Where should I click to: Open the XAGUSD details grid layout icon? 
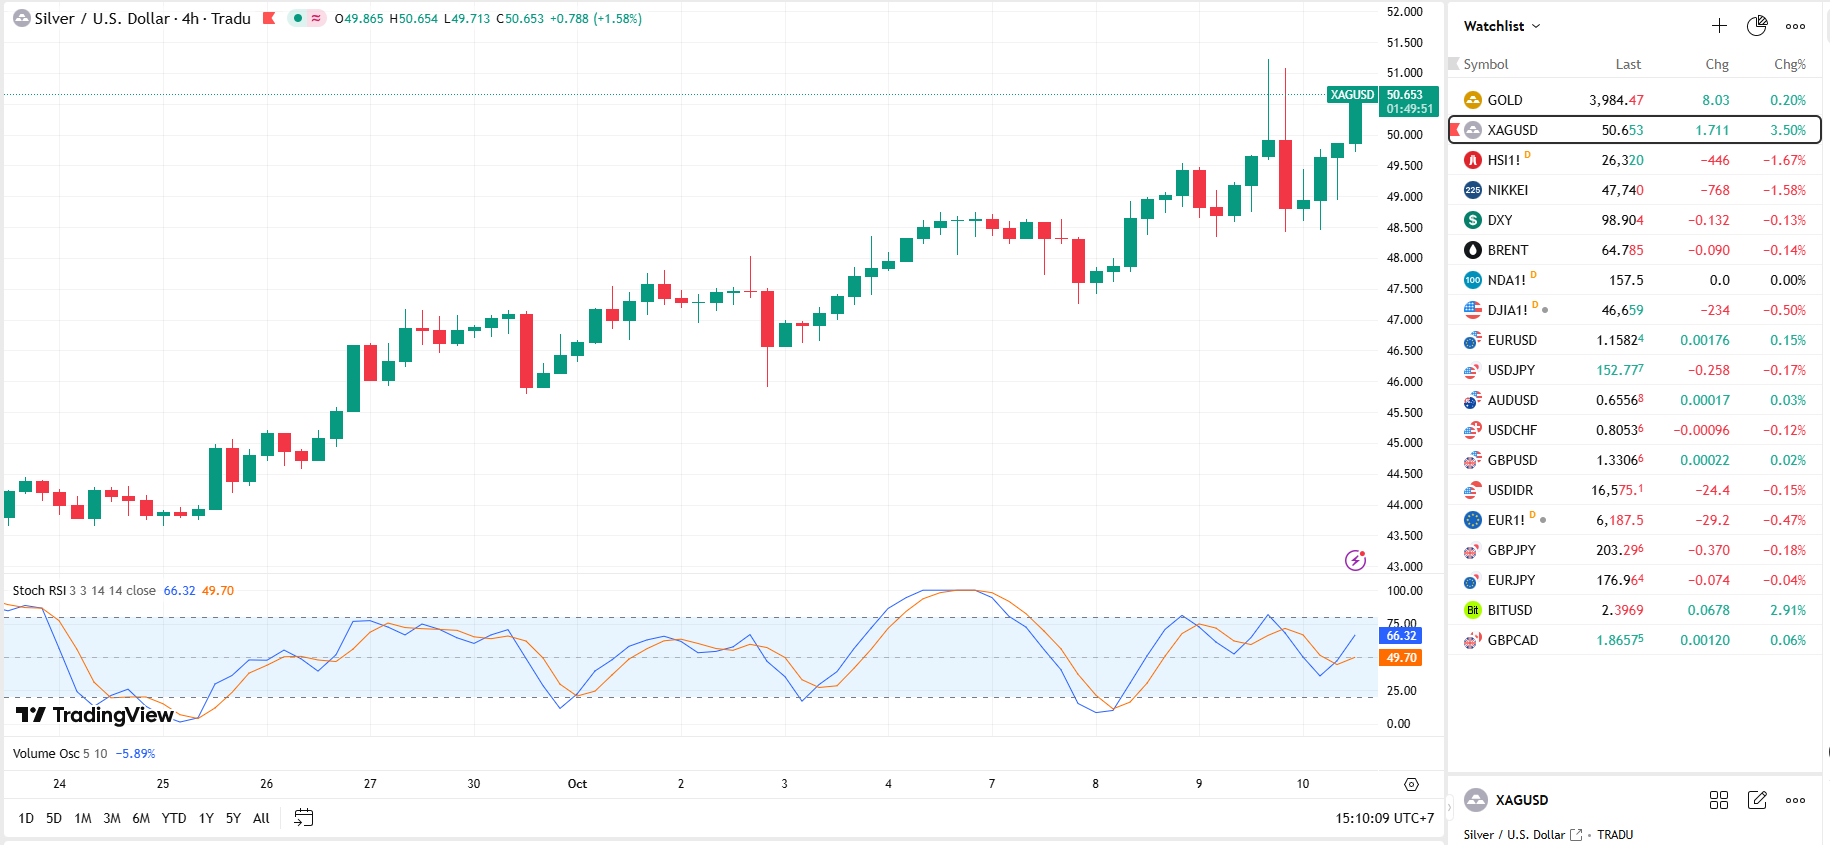click(1719, 800)
